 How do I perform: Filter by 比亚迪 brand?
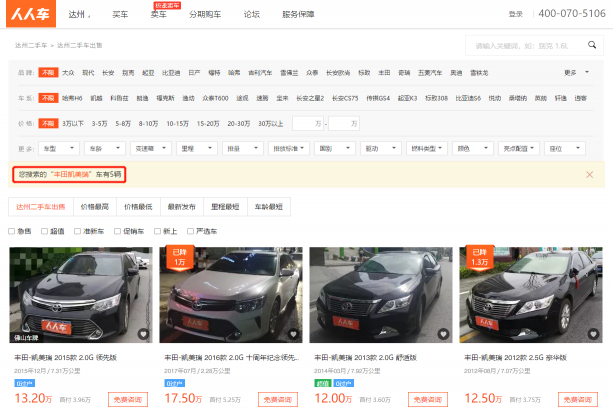click(171, 73)
